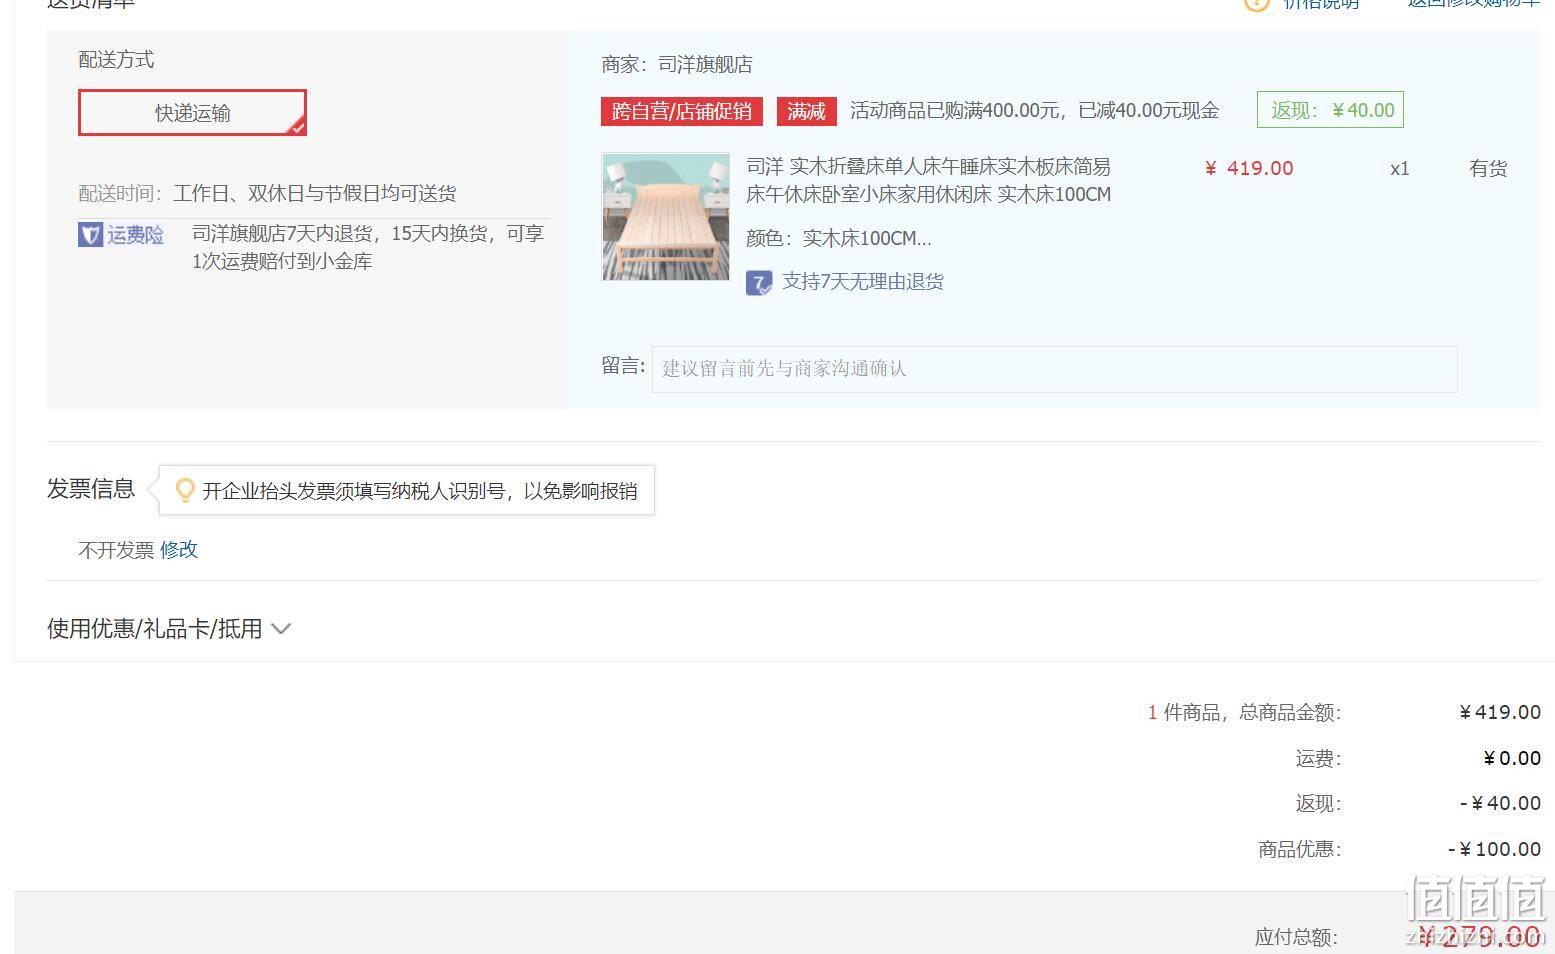Click the 不开发票 invoice status text
This screenshot has height=954, width=1555.
click(x=116, y=550)
